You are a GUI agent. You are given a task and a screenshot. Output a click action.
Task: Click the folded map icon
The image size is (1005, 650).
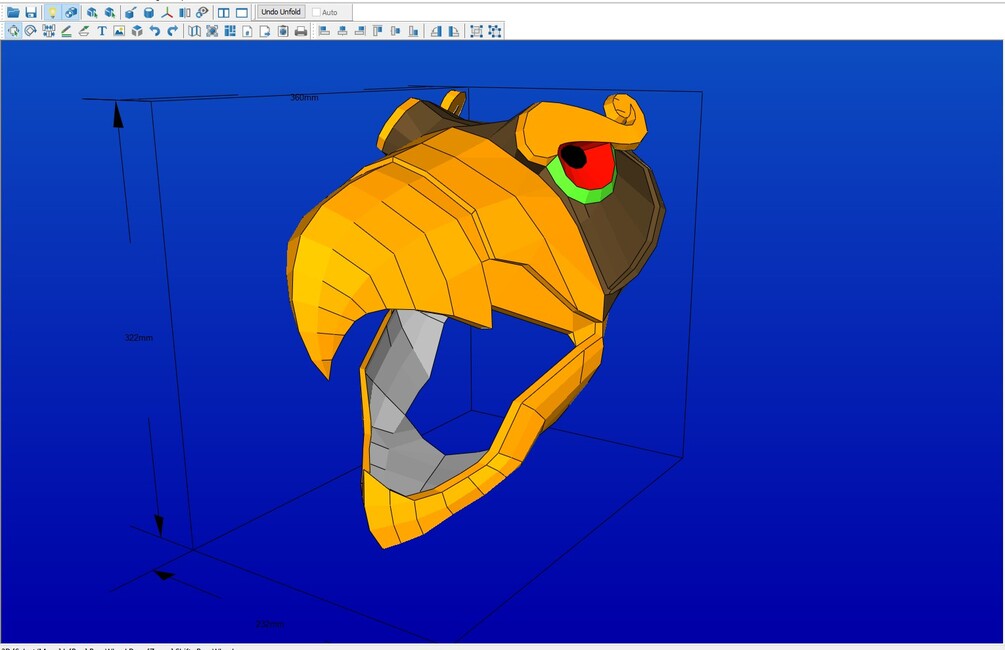coord(194,31)
